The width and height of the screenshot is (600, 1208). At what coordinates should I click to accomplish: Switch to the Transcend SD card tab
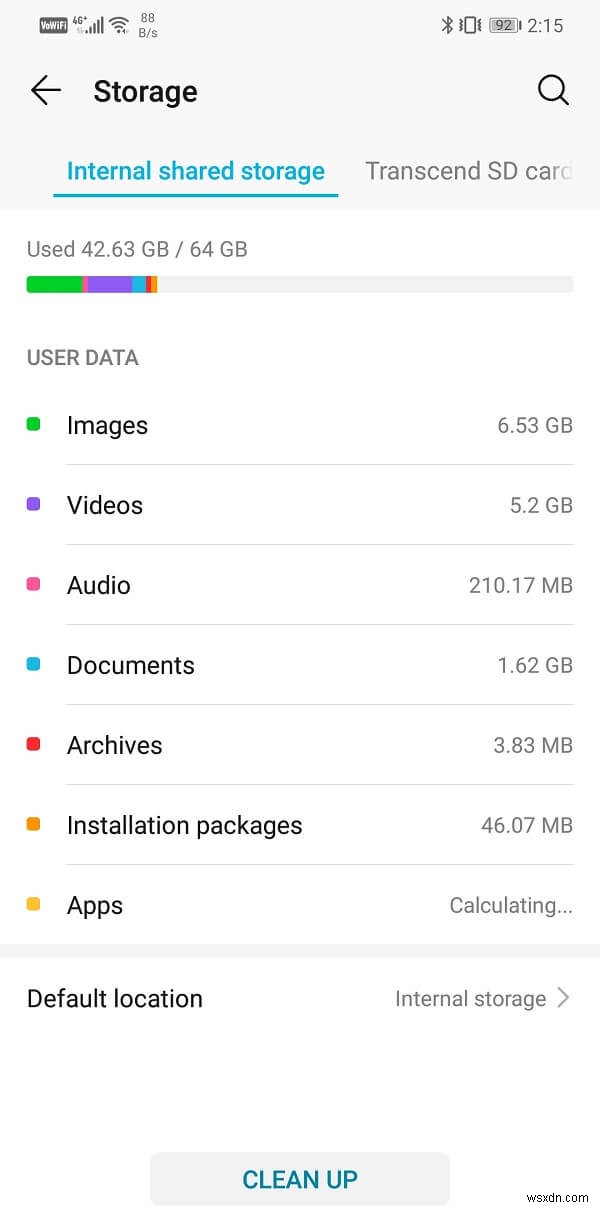coord(468,170)
